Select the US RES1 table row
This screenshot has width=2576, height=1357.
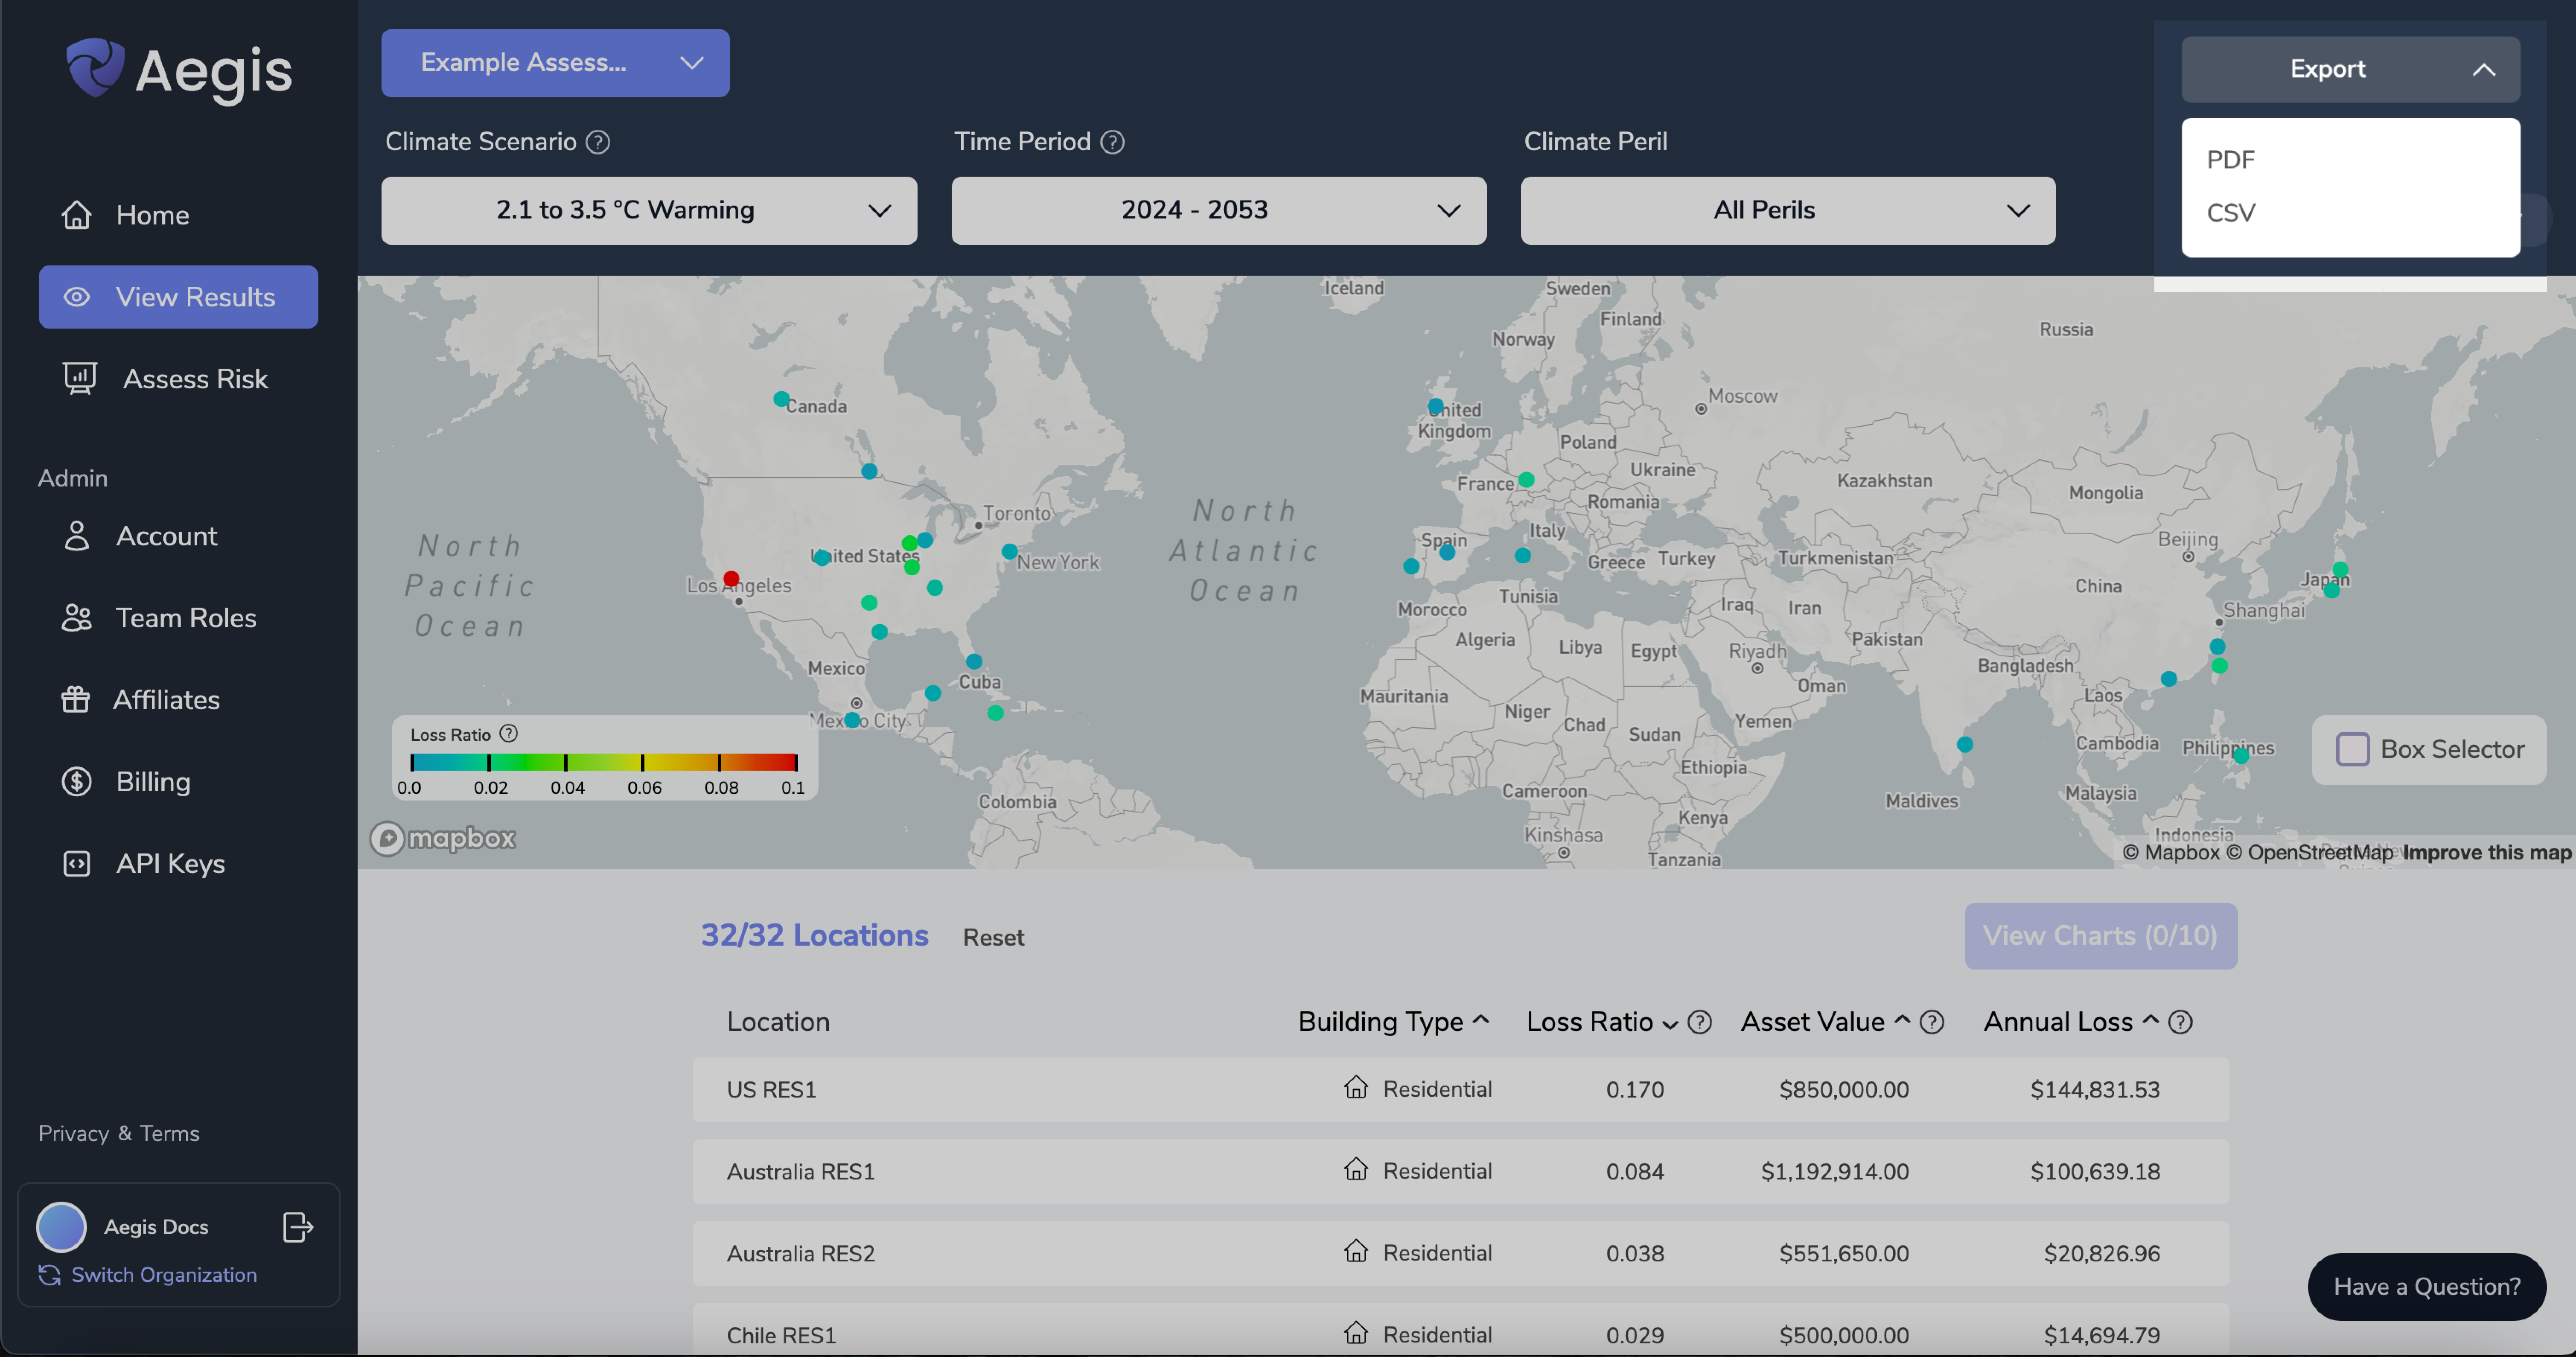tap(1460, 1090)
